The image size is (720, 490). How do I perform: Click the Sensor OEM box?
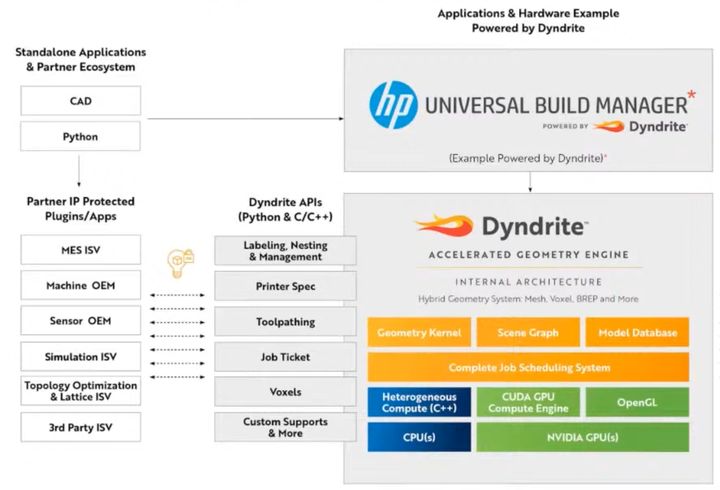tap(80, 321)
